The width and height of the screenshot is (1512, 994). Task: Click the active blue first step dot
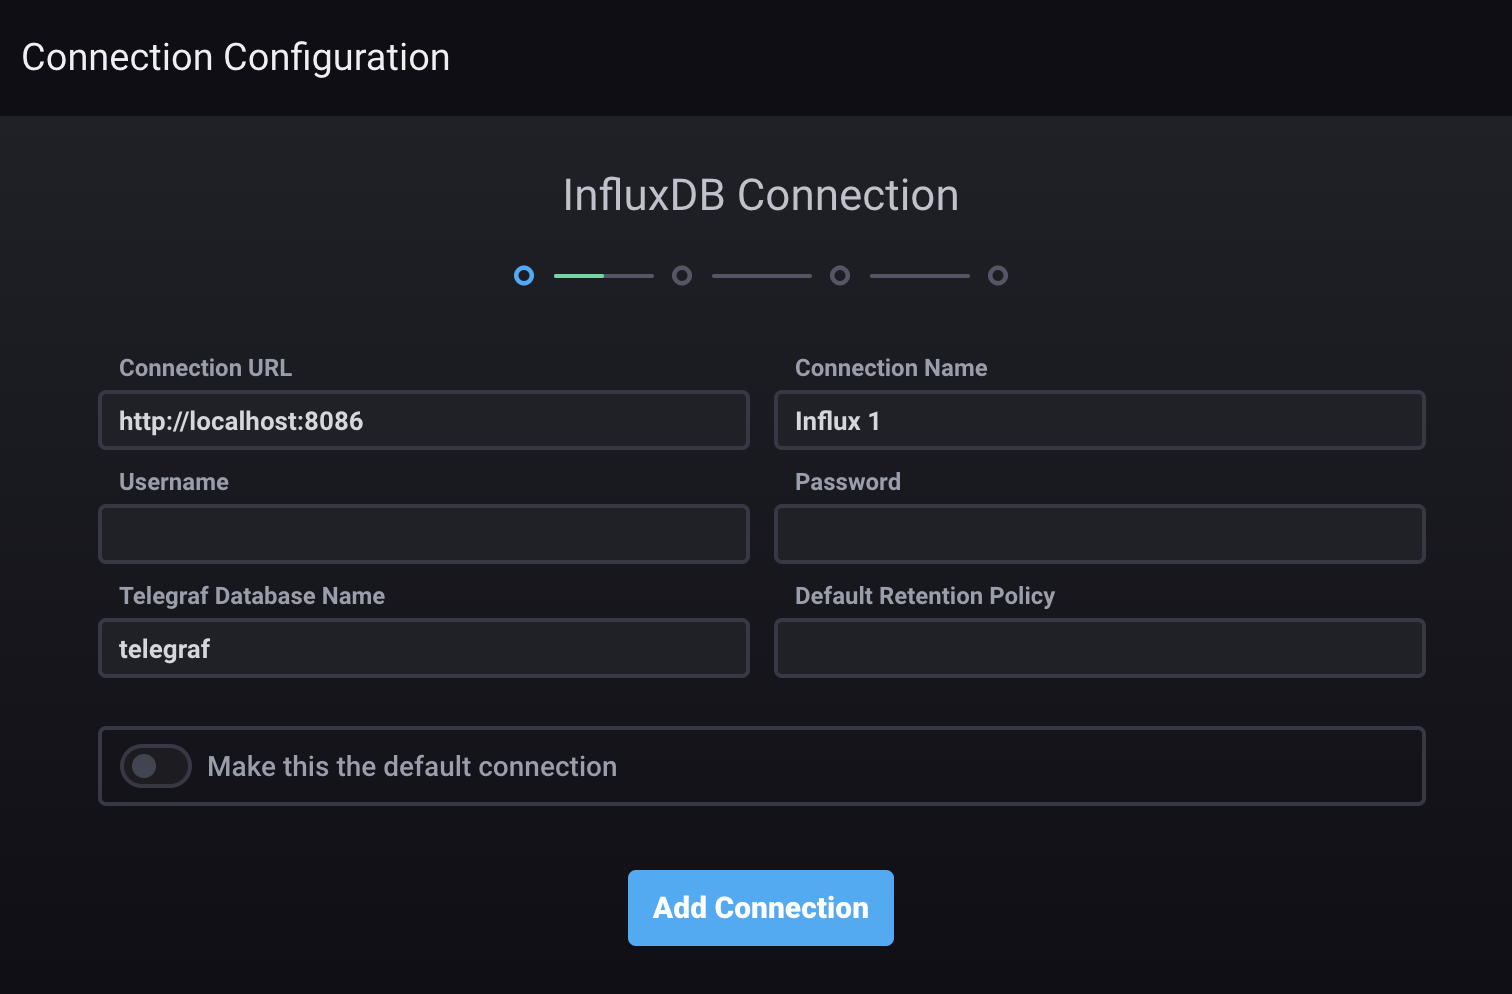tap(524, 275)
